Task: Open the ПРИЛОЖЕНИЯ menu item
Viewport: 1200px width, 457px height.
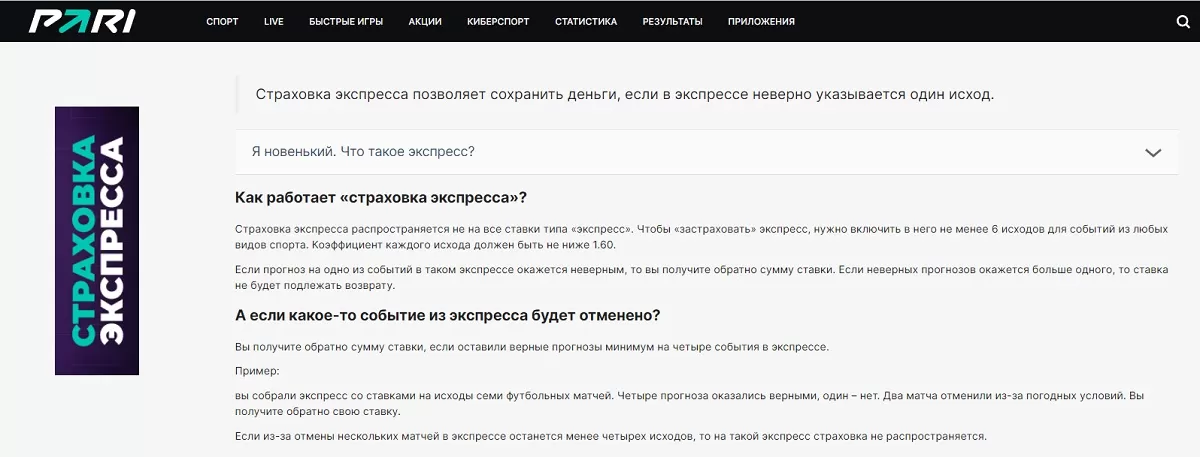Action: (x=761, y=21)
